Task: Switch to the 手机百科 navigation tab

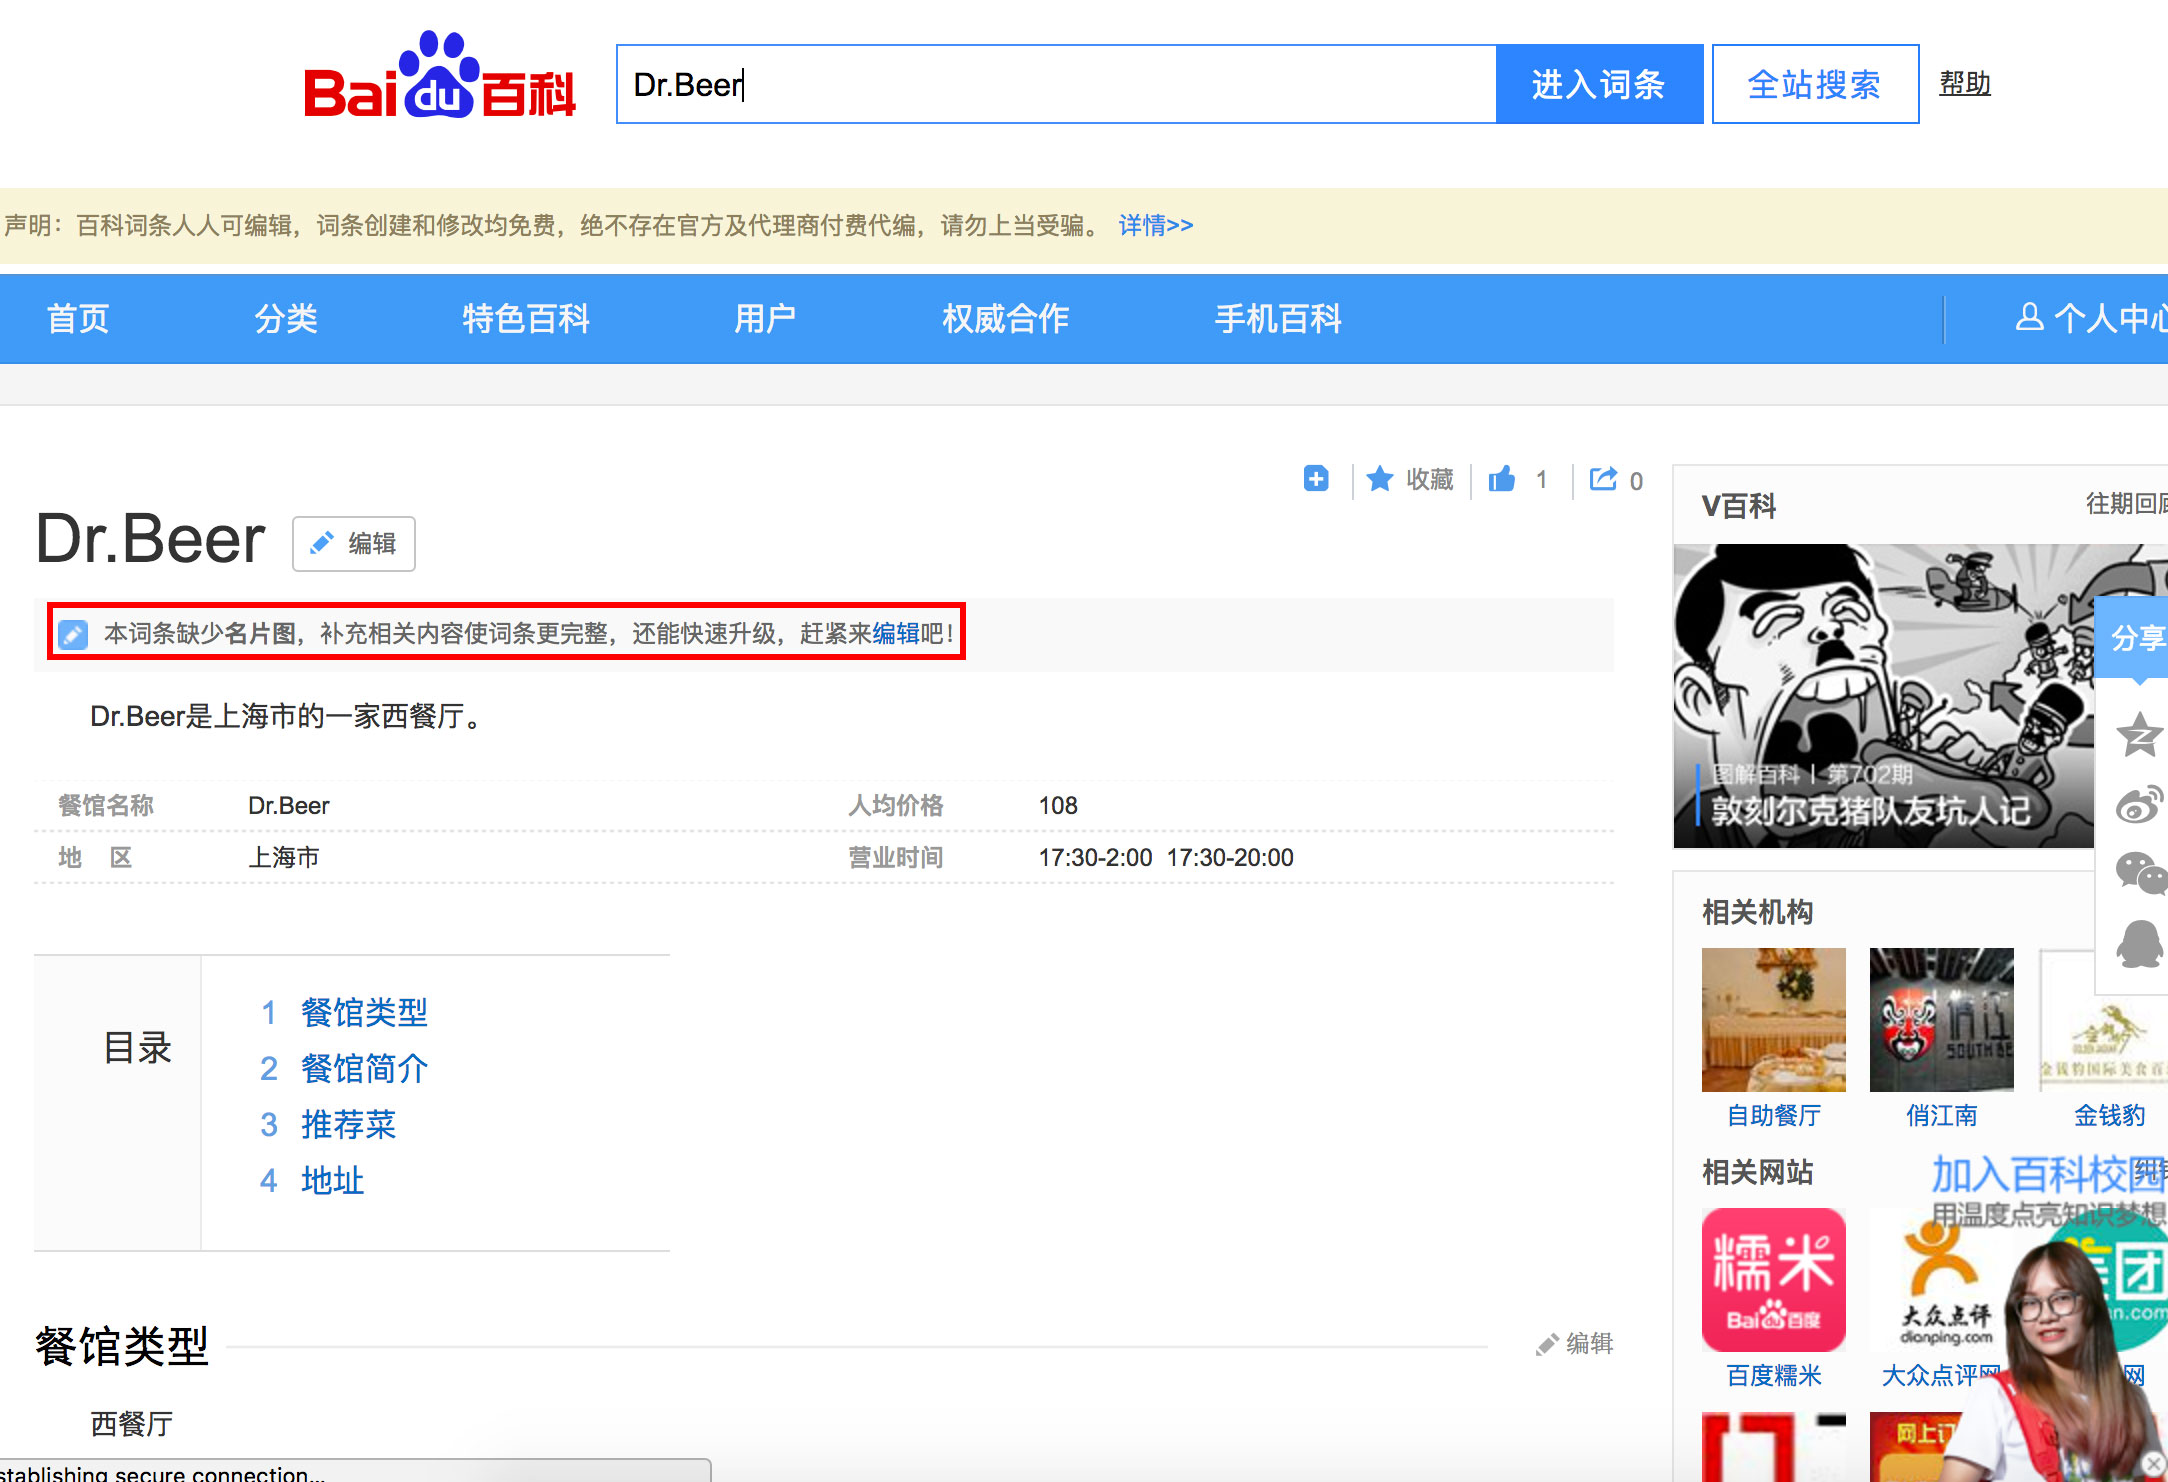Action: point(1277,318)
